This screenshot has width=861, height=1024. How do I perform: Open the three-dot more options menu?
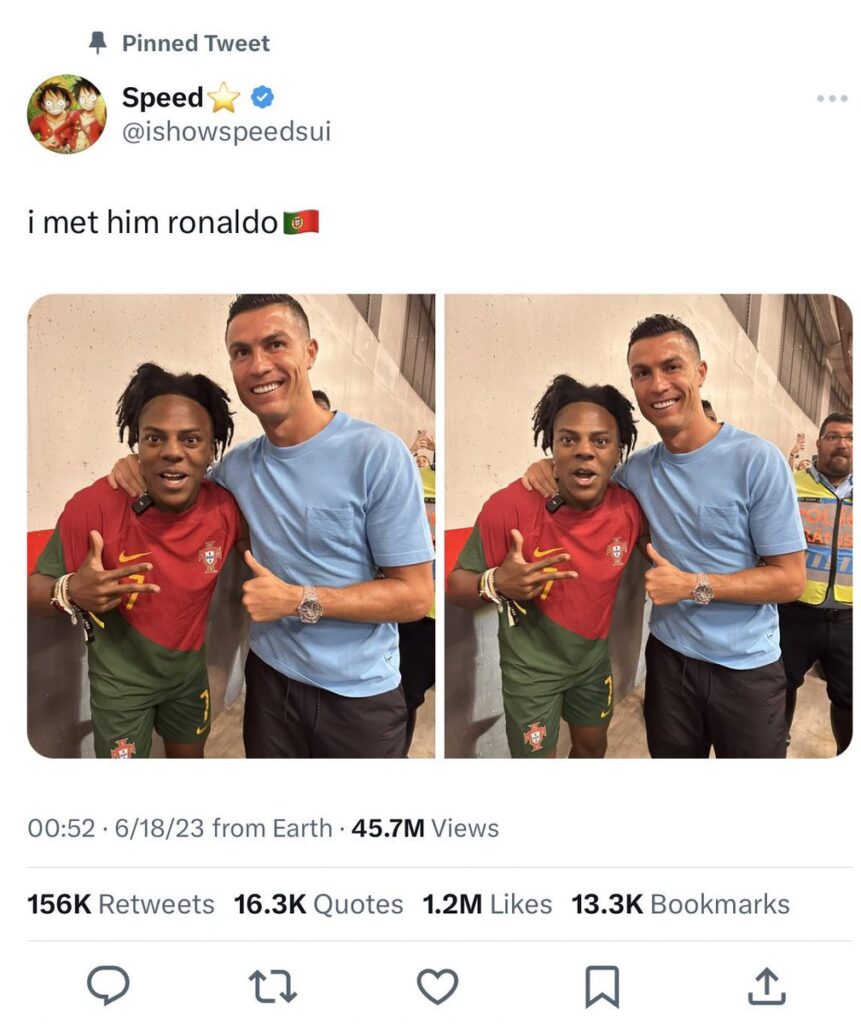pyautogui.click(x=832, y=99)
